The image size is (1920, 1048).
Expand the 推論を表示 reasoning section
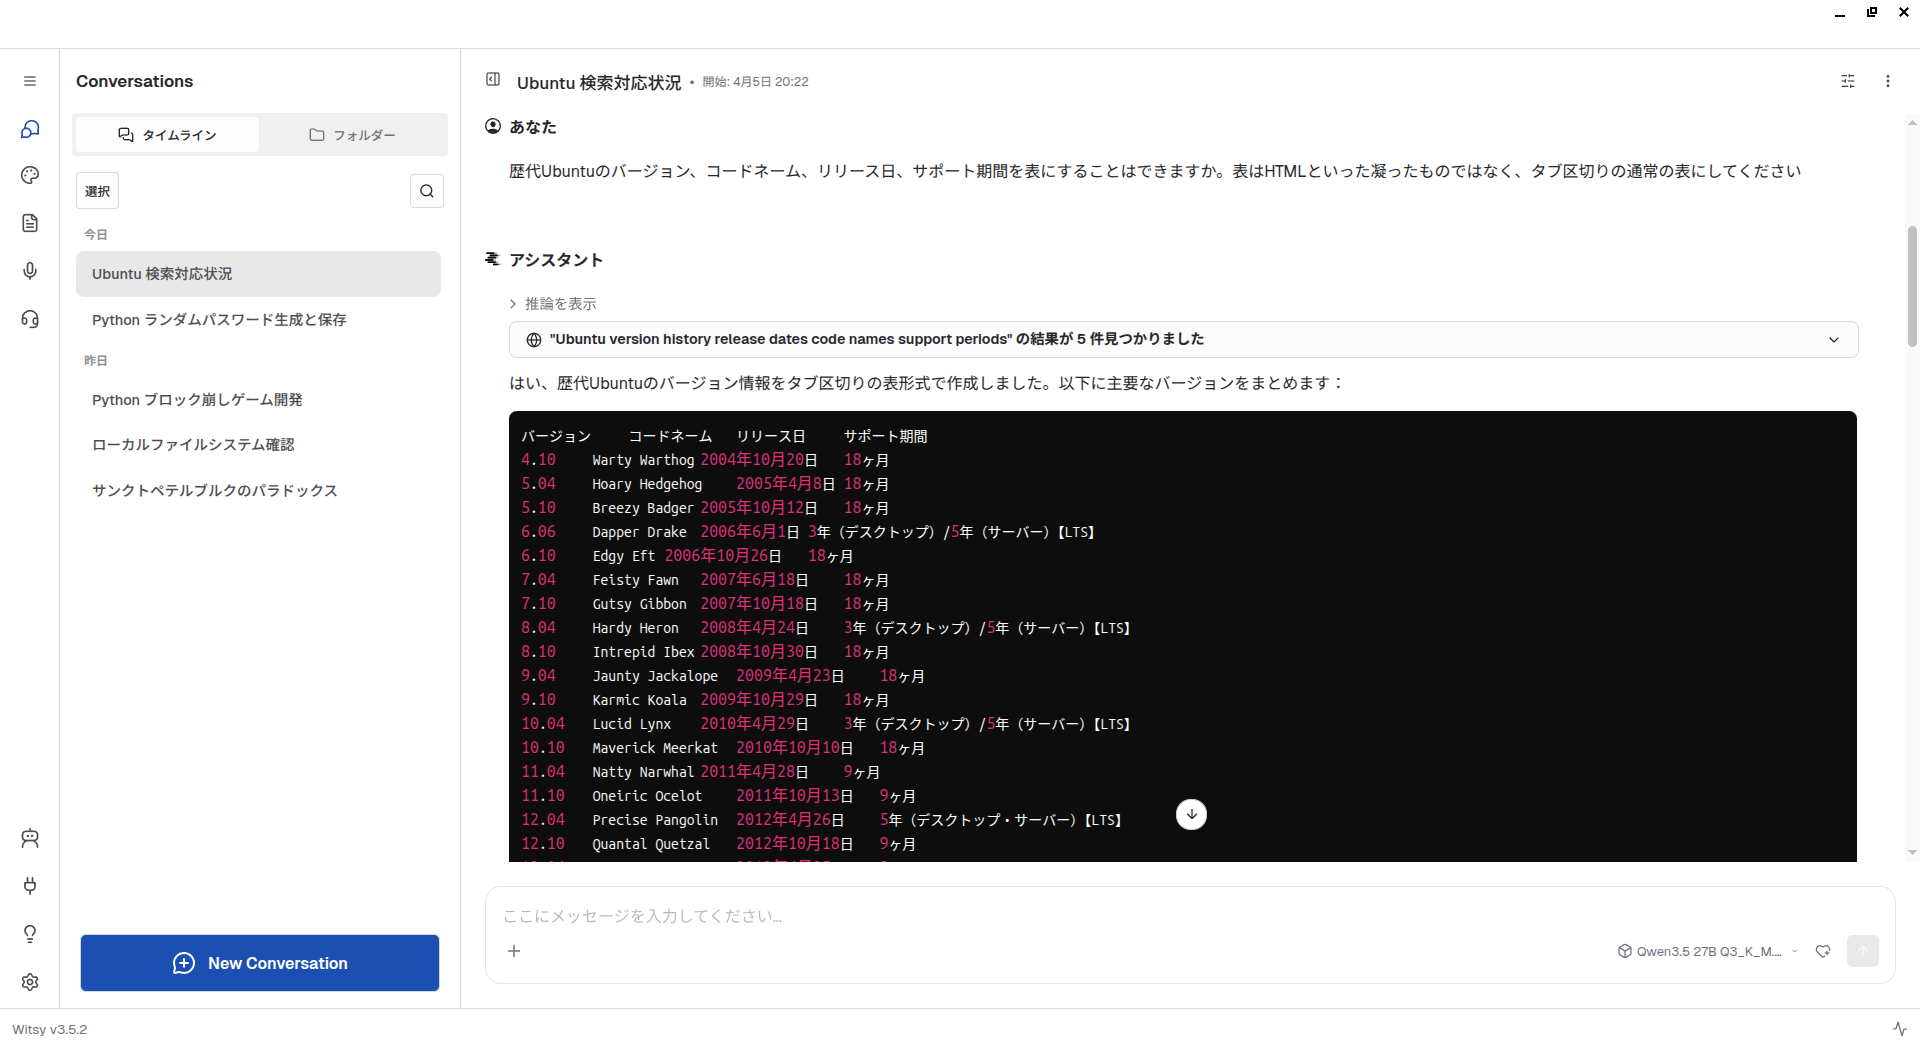point(553,304)
